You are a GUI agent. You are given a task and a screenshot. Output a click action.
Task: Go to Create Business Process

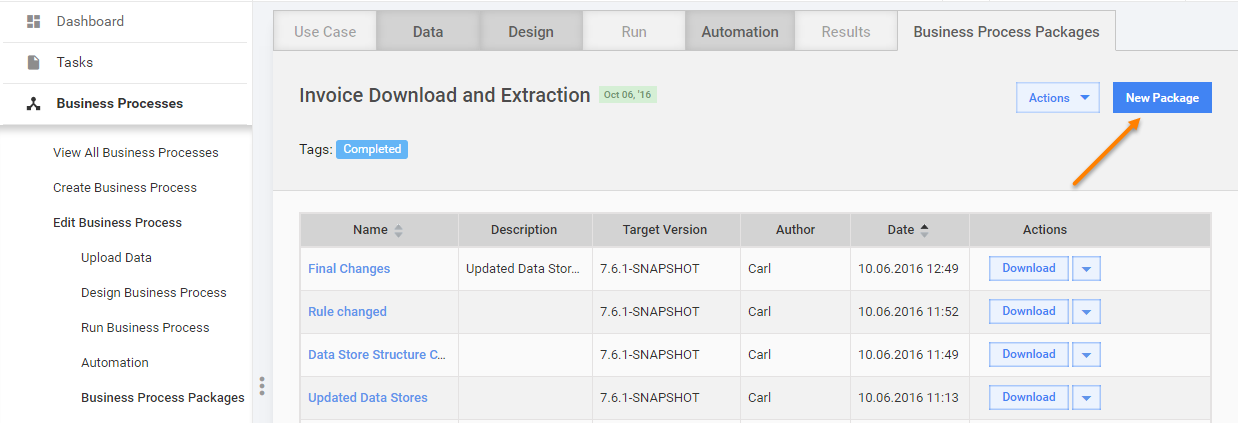click(125, 188)
